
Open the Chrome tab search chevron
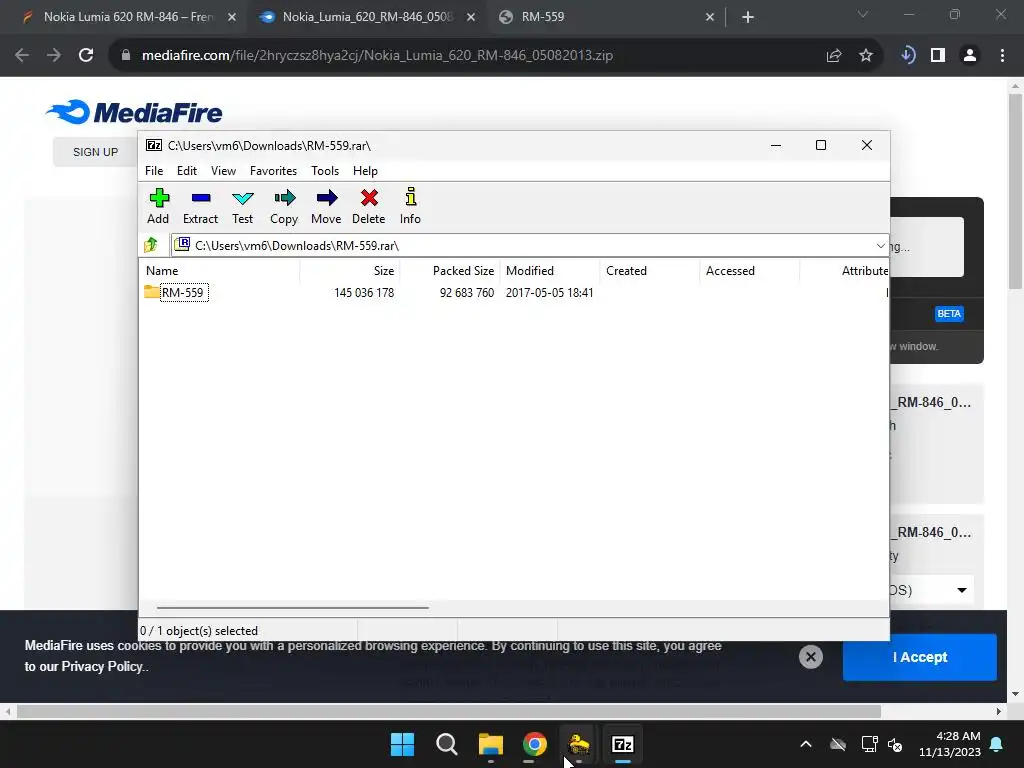pos(863,14)
